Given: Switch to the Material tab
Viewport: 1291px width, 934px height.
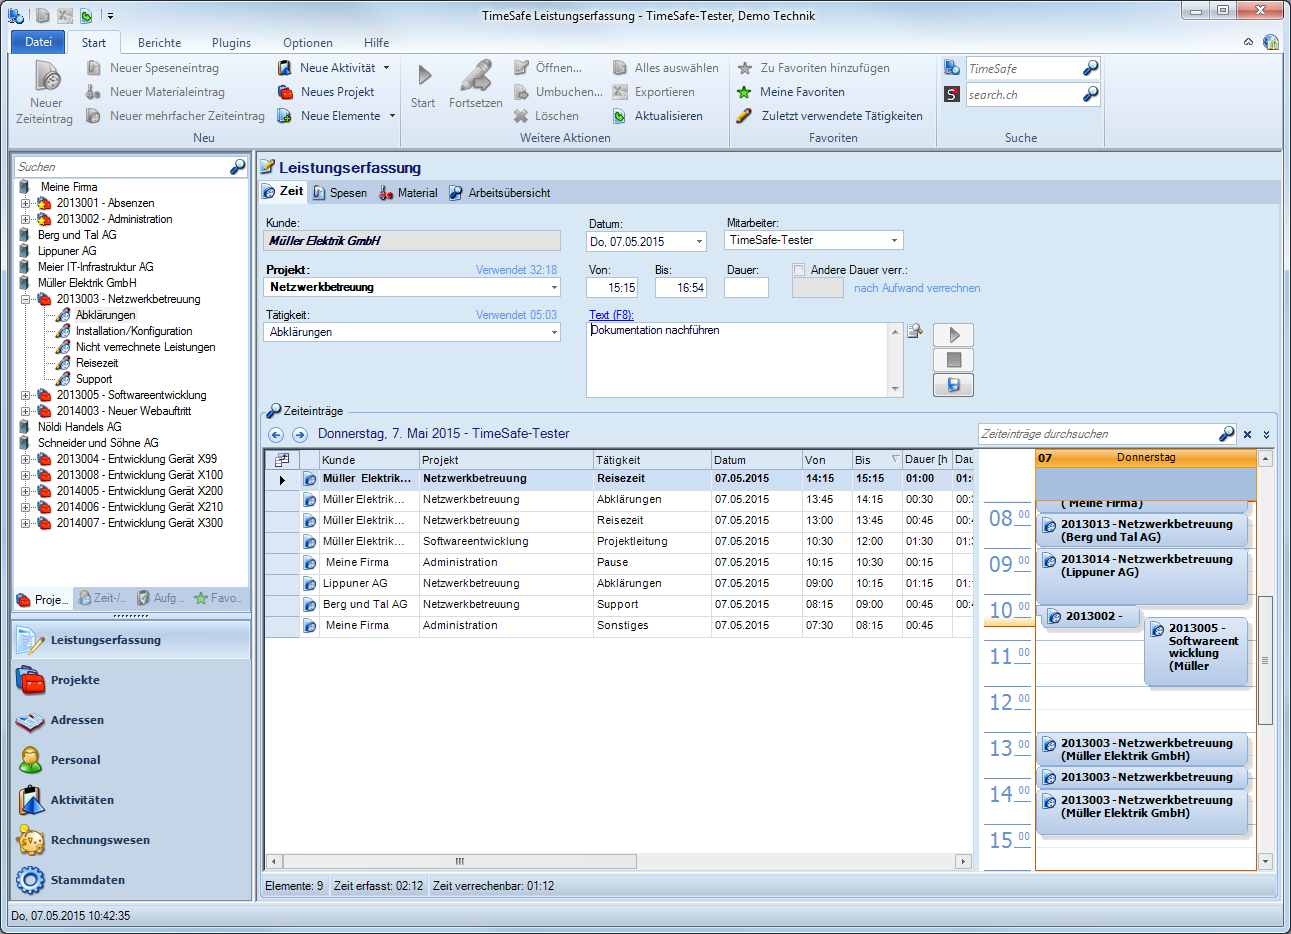Looking at the screenshot, I should (x=408, y=193).
